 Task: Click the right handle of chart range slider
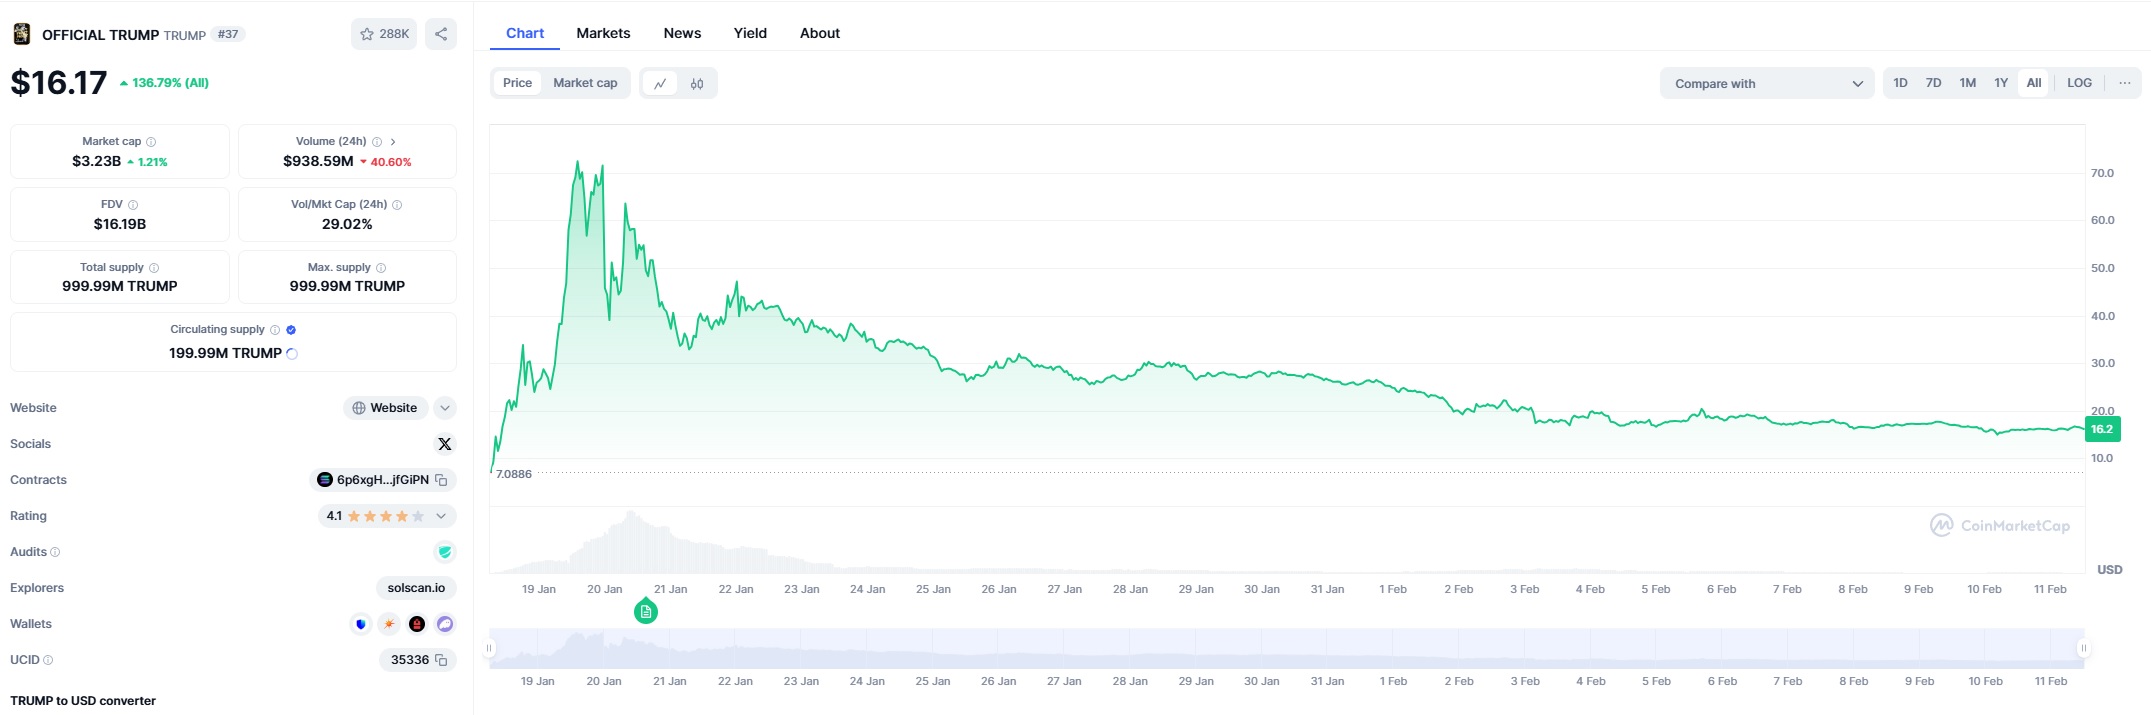[2083, 648]
